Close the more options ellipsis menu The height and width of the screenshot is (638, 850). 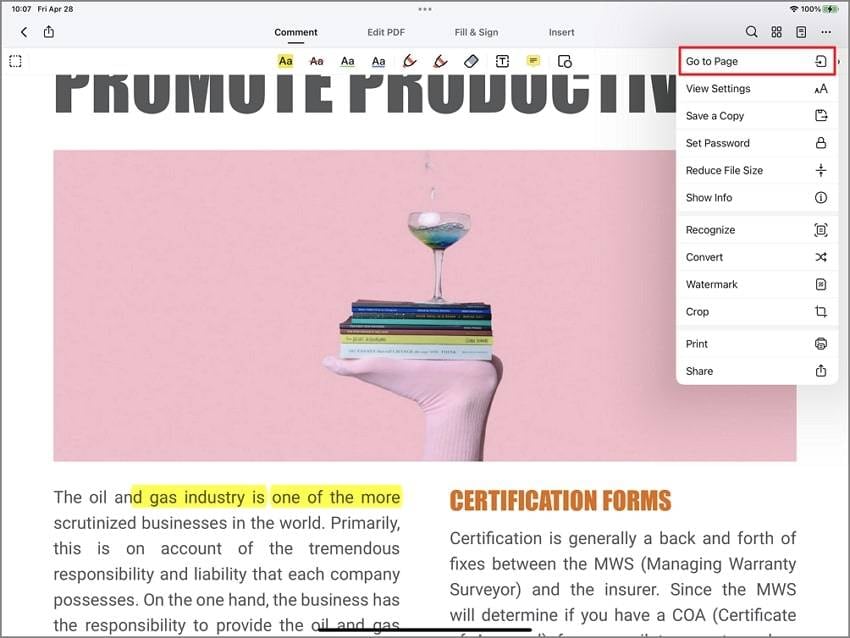[x=826, y=32]
